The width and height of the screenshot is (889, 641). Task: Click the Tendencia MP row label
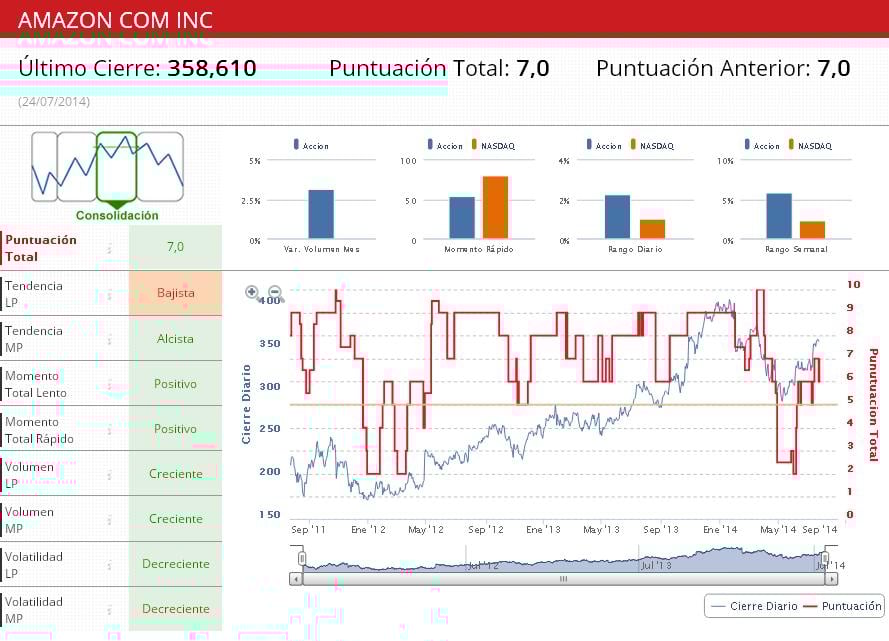(x=34, y=339)
